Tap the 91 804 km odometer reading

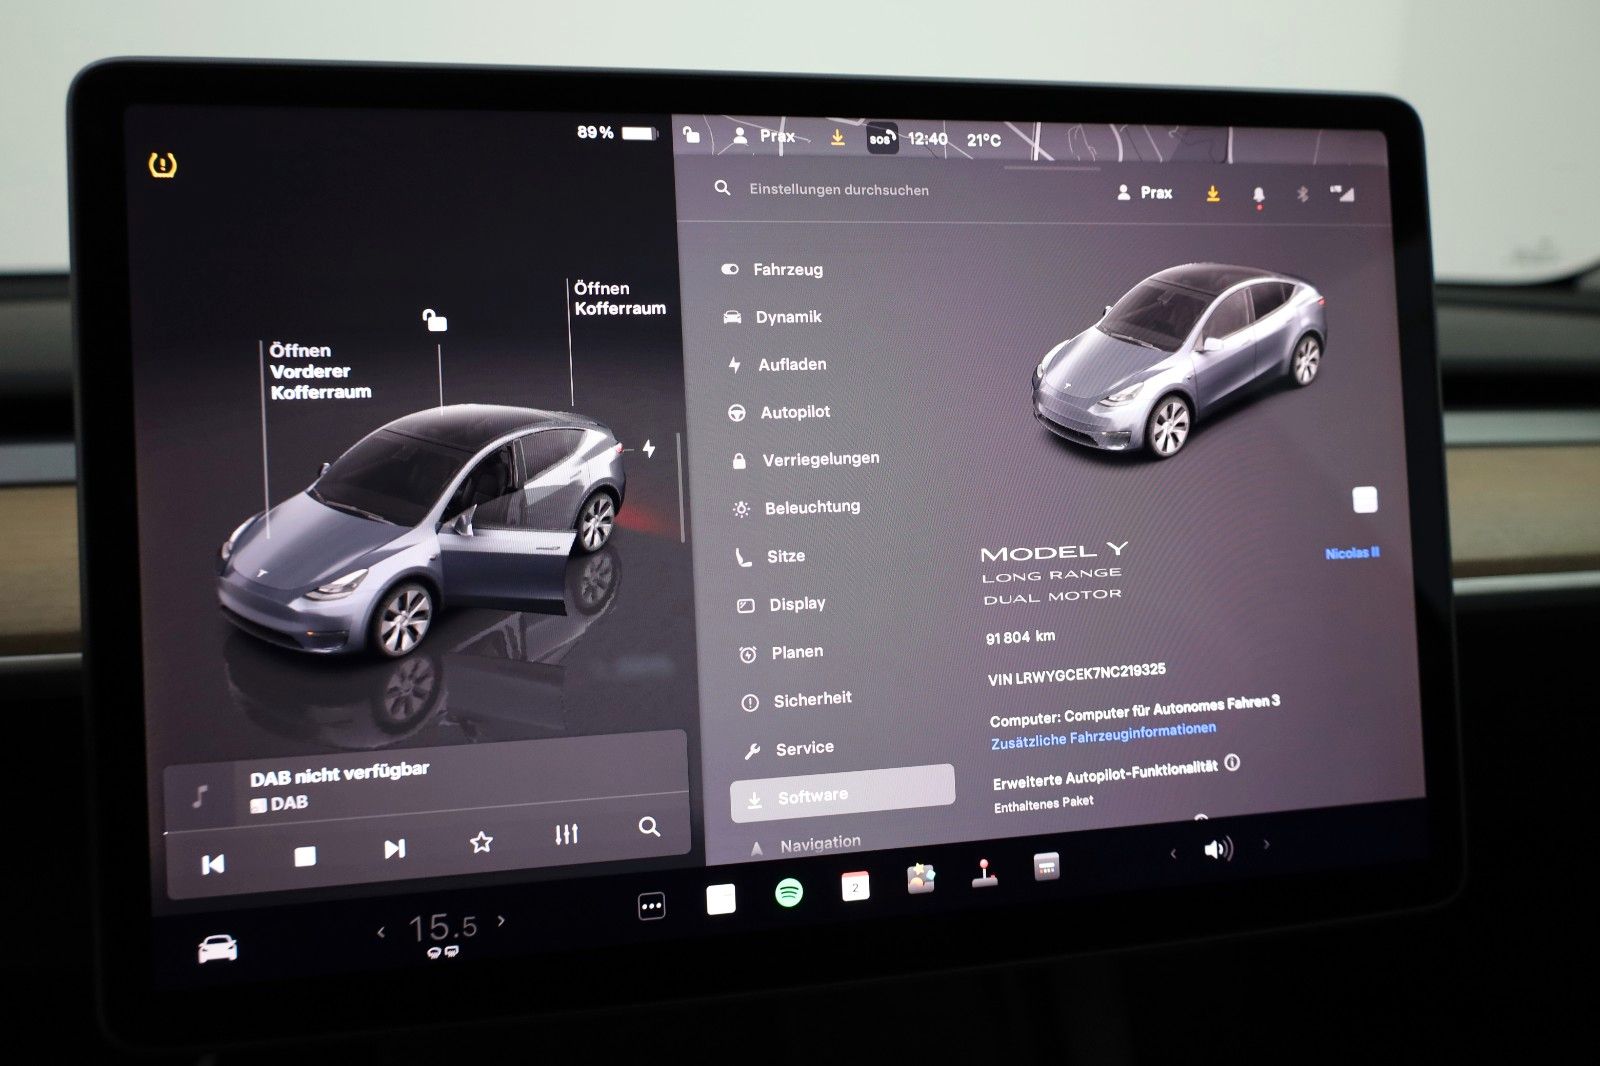coord(1020,637)
